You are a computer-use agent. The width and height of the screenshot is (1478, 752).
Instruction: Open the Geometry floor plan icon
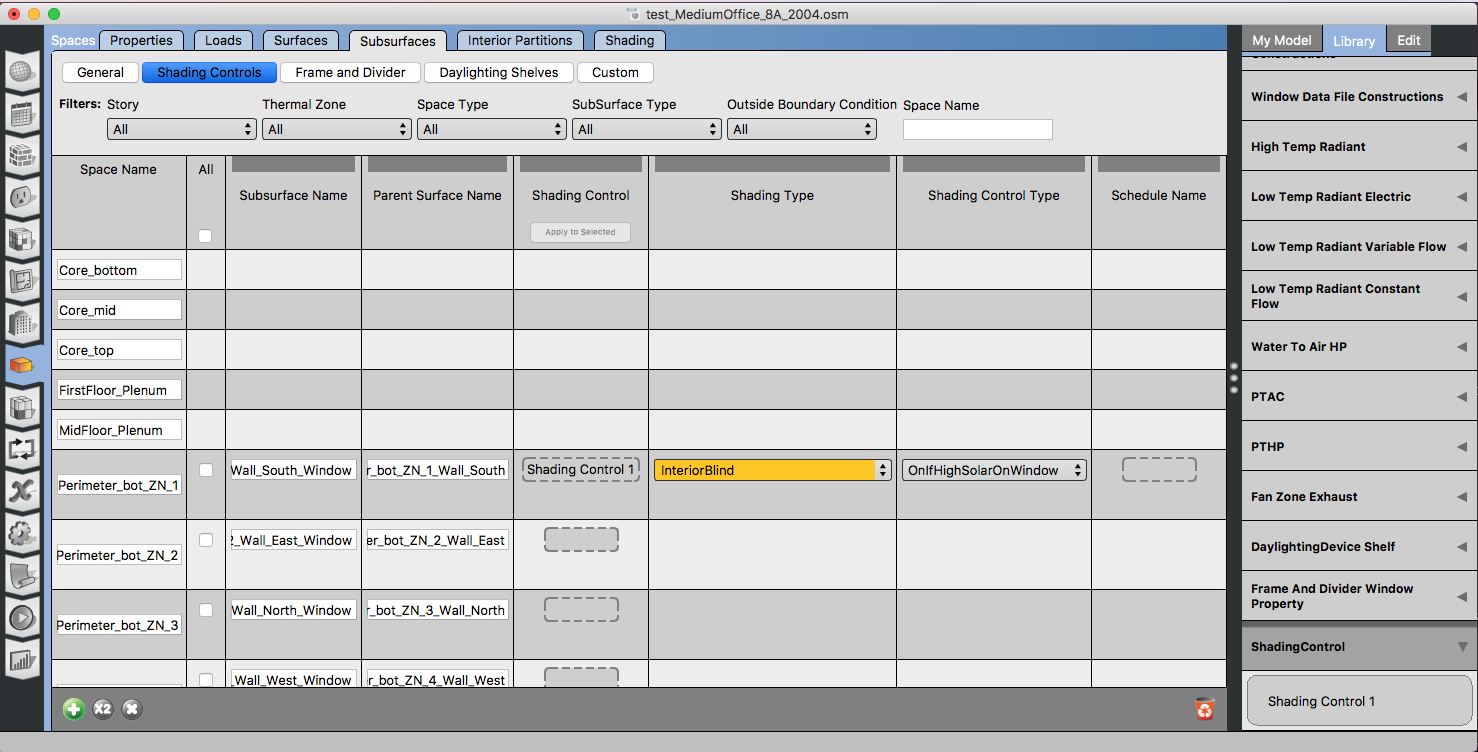[x=22, y=281]
